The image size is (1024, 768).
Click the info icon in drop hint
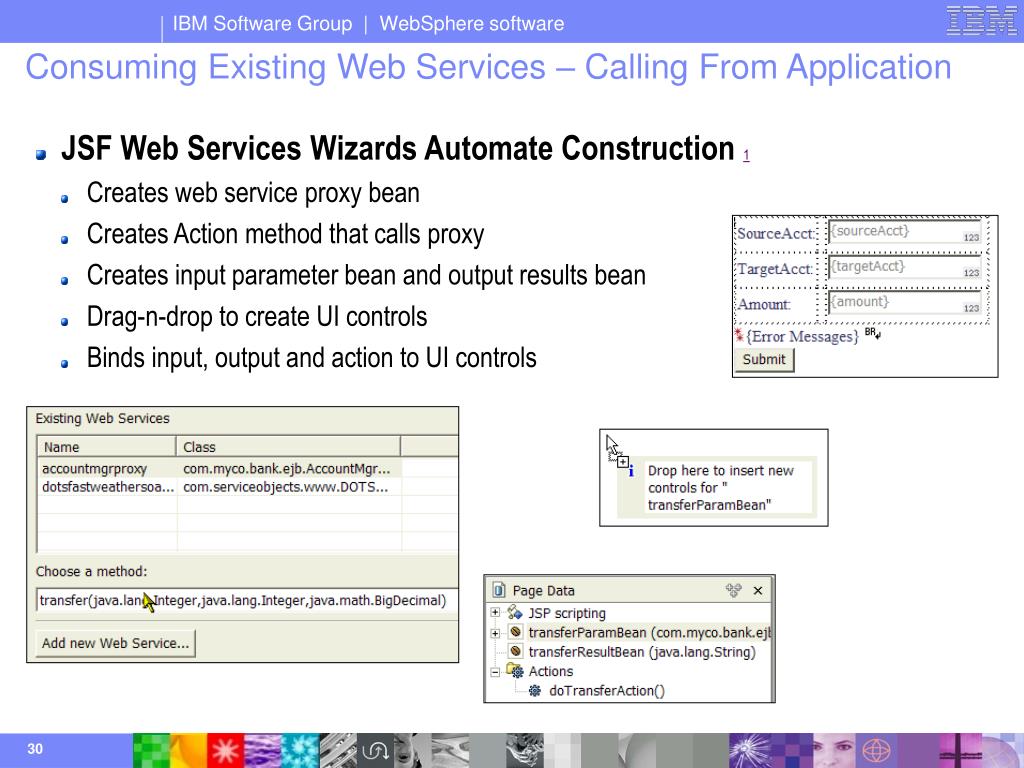(x=631, y=470)
